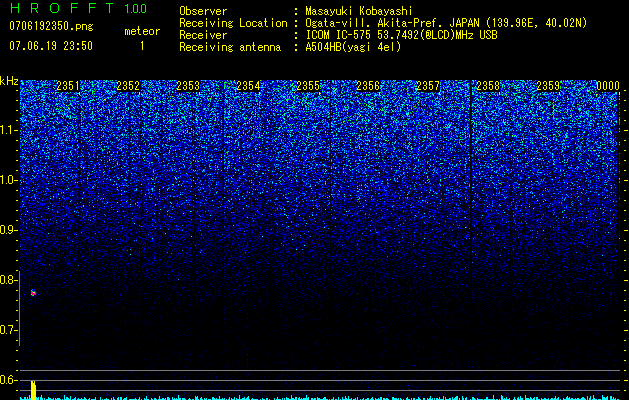This screenshot has width=629, height=400.
Task: Click the date stamp 07.06.19 23:50
Action: (51, 46)
